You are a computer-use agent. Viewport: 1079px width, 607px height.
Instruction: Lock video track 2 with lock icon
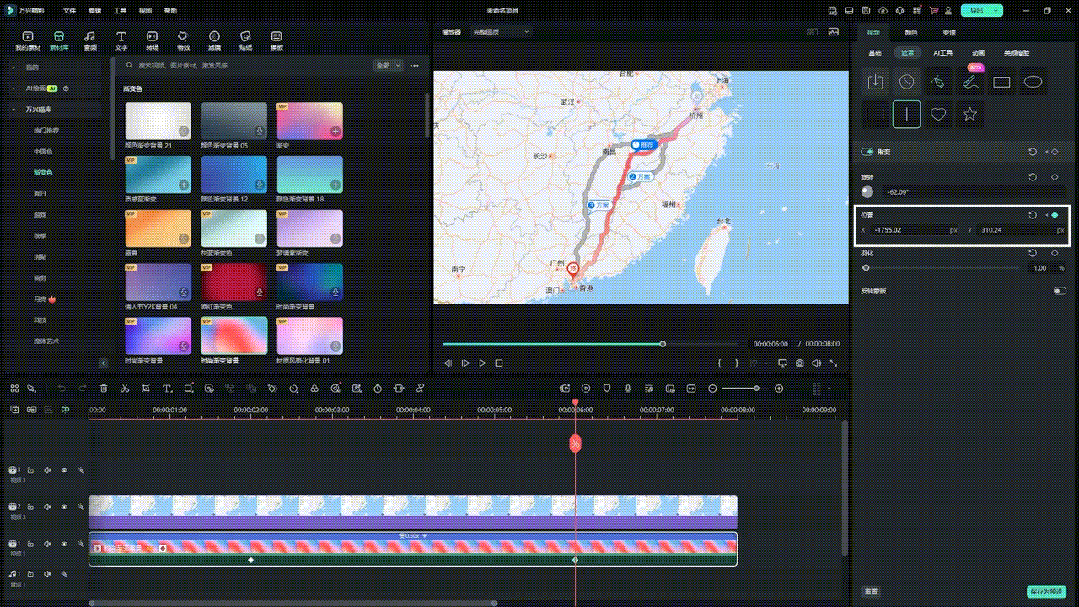click(x=30, y=507)
